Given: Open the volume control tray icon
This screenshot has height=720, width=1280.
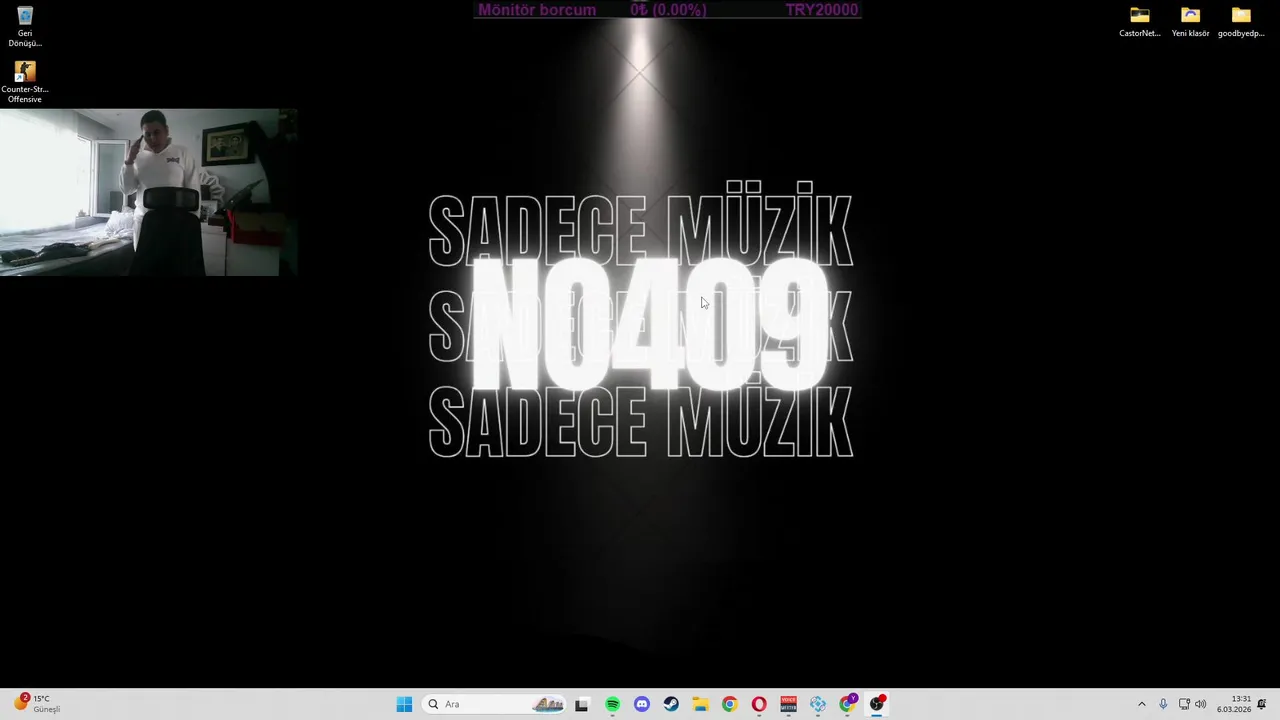Looking at the screenshot, I should [x=1201, y=704].
